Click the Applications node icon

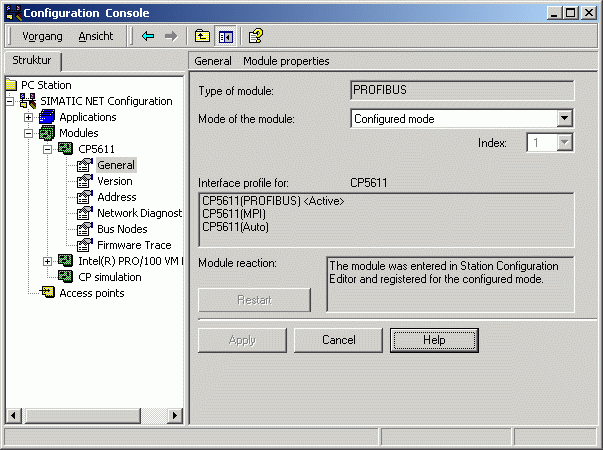47,117
